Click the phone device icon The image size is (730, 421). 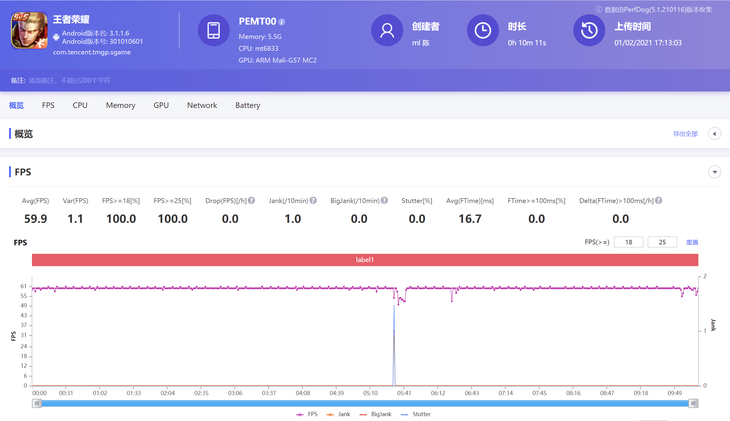(x=213, y=31)
